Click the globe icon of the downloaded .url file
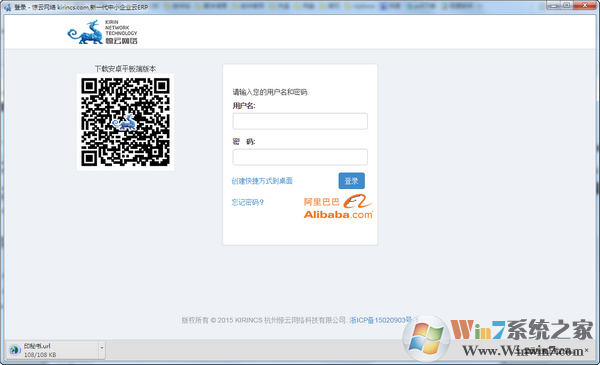The width and height of the screenshot is (600, 365). pyautogui.click(x=15, y=350)
